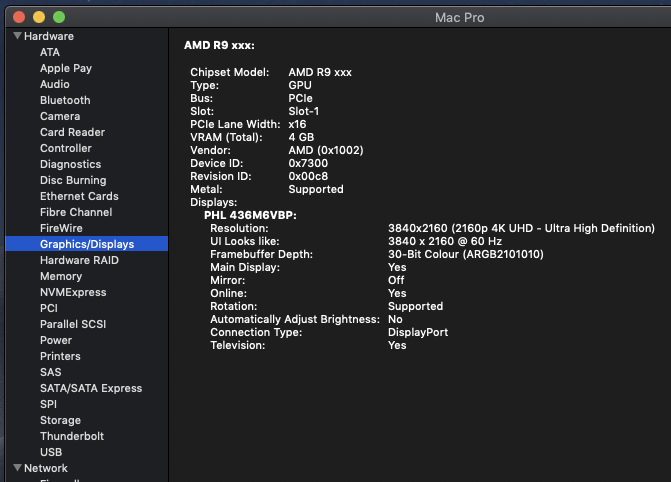671x482 pixels.
Task: Select SPI in the sidebar
Action: 48,404
